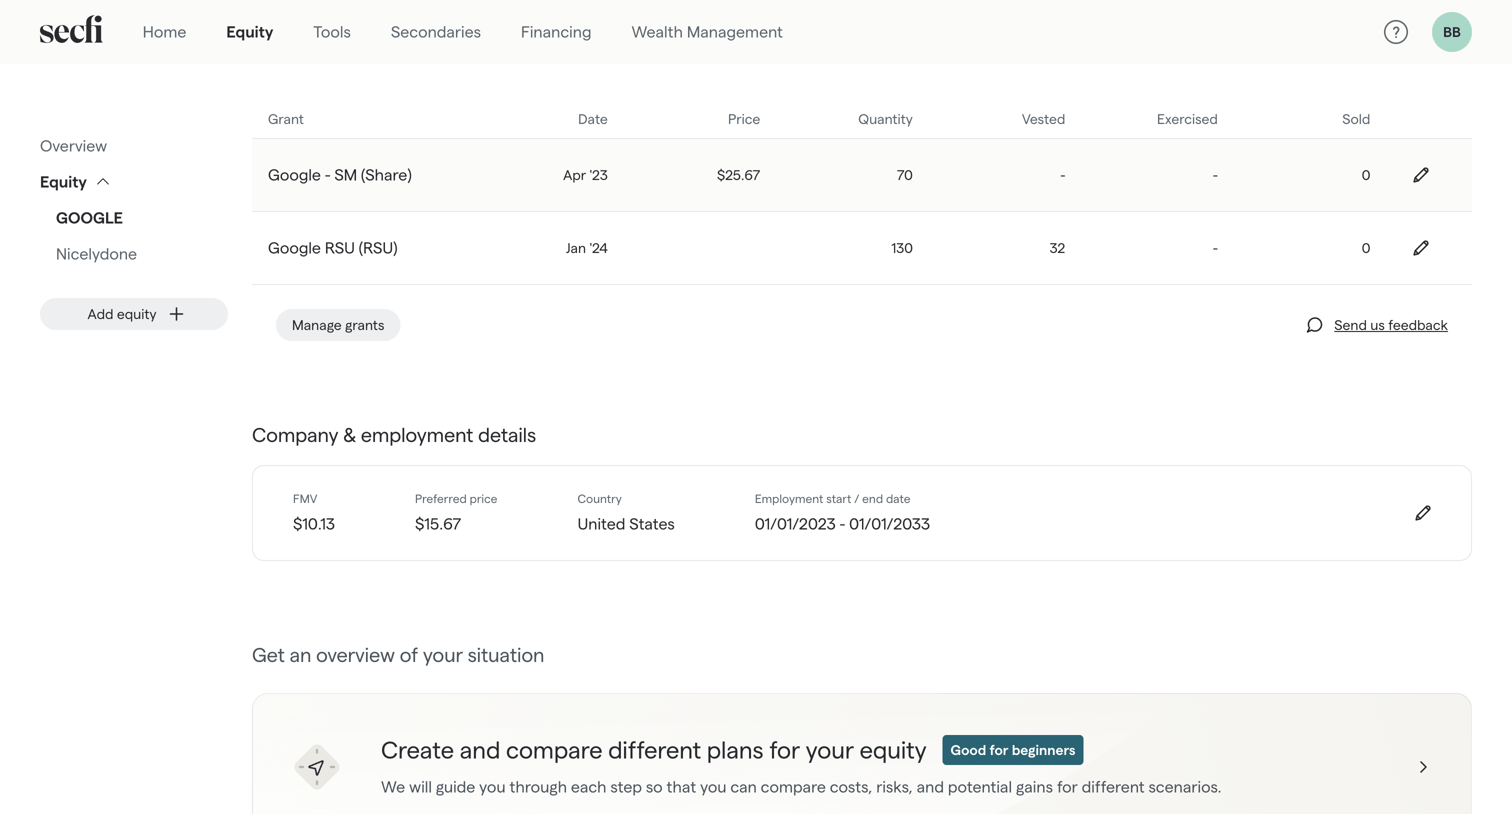Select GOOGLE in the sidebar
This screenshot has height=814, width=1512.
[89, 218]
